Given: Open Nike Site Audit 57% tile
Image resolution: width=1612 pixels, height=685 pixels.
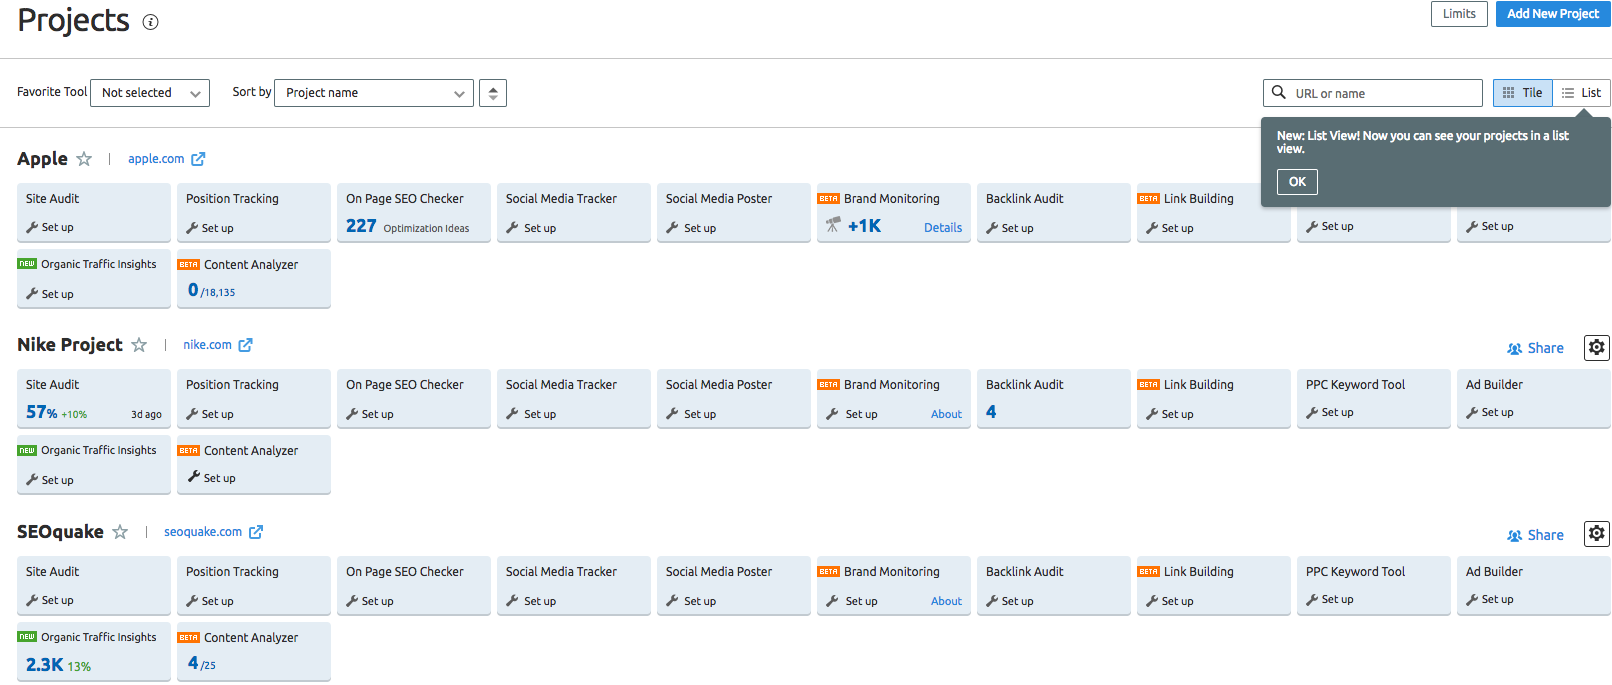Looking at the screenshot, I should click(94, 399).
